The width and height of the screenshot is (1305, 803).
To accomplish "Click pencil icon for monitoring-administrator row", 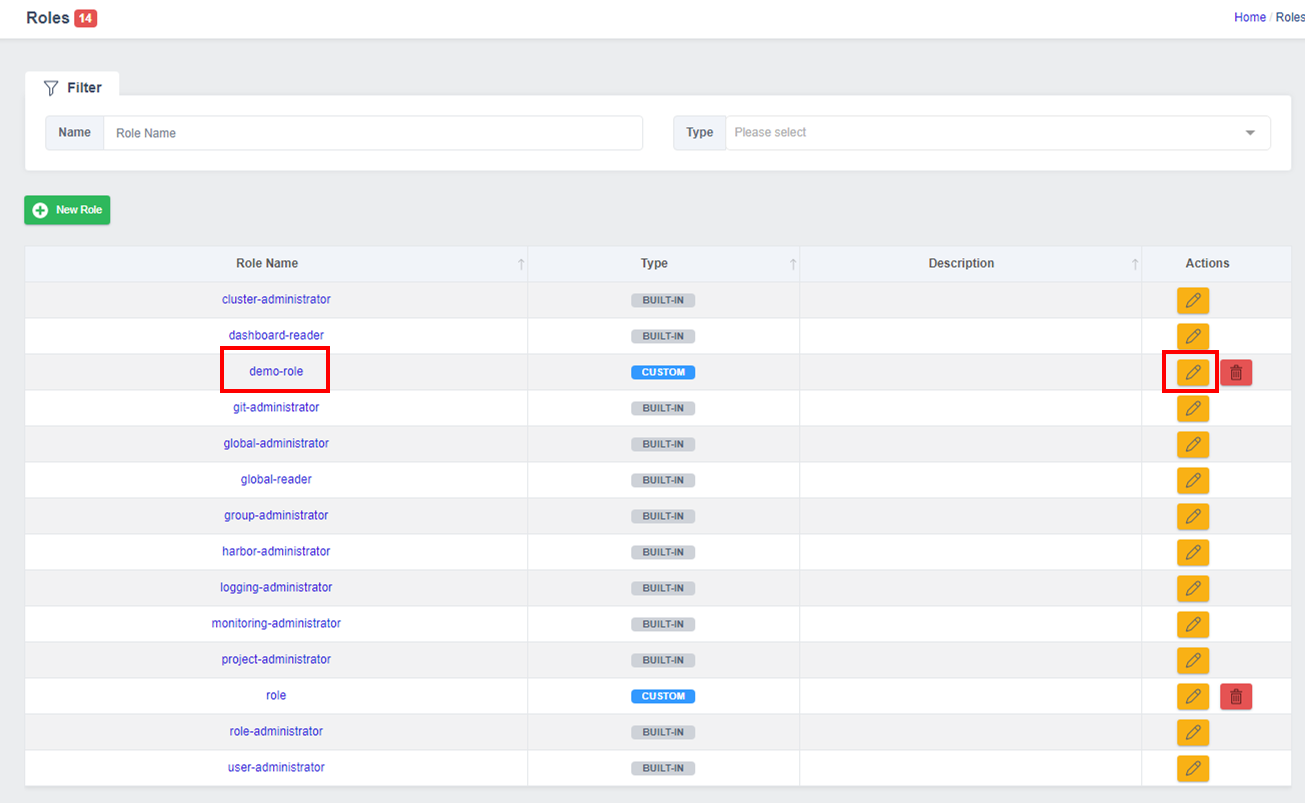I will pos(1192,624).
